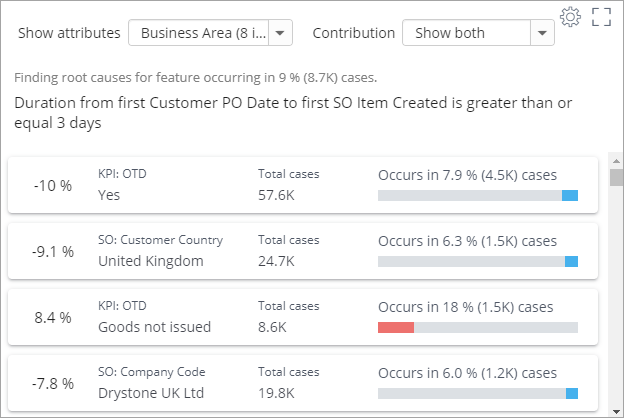The height and width of the screenshot is (418, 624).
Task: Click the 57.6K total cases value
Action: (277, 195)
